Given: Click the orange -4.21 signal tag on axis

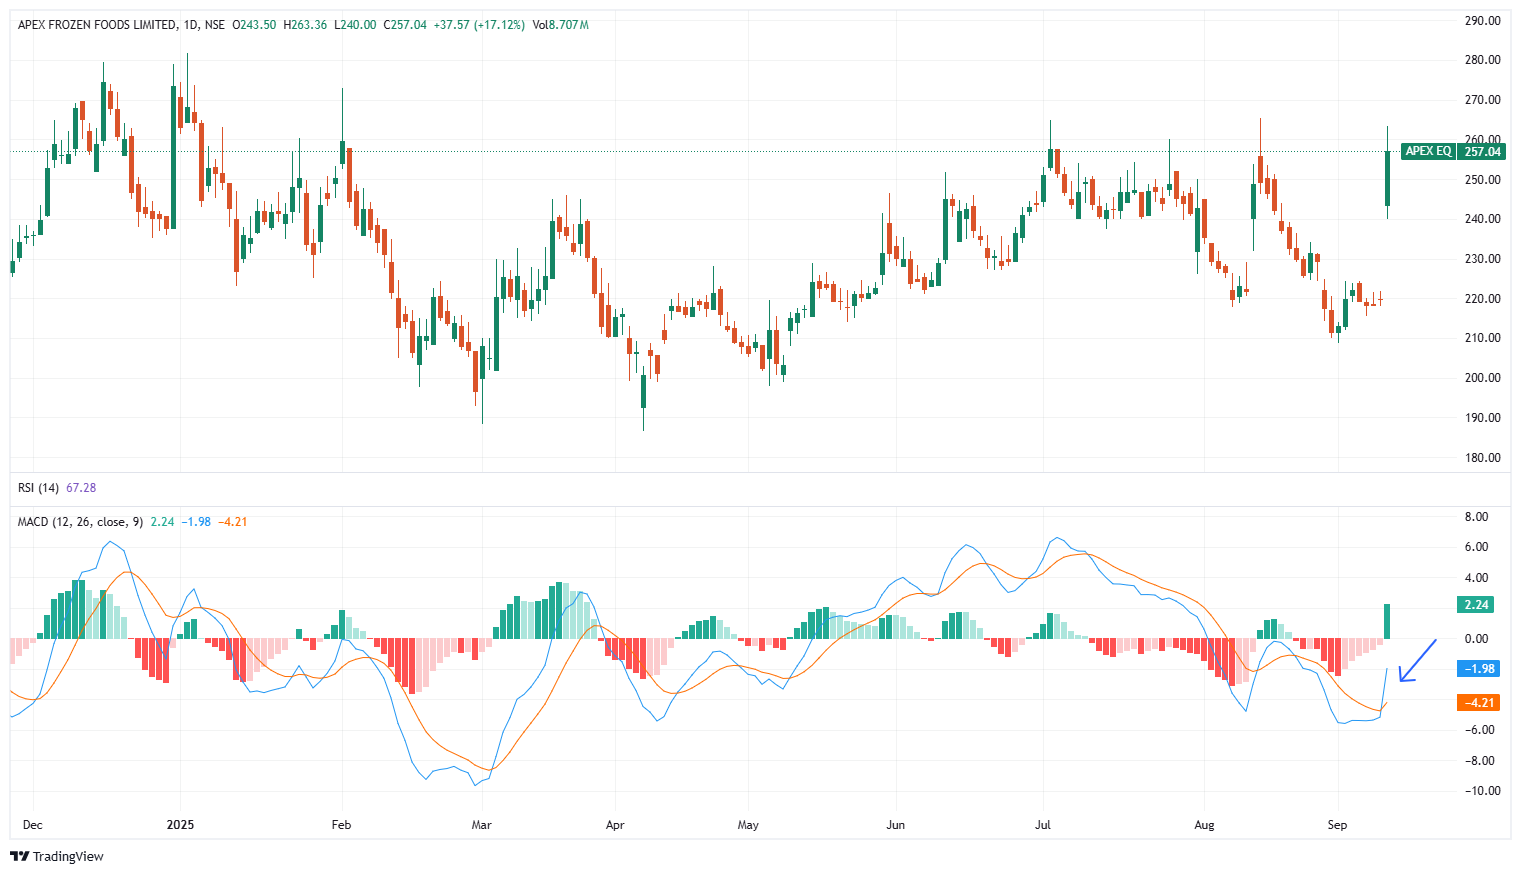Looking at the screenshot, I should [x=1478, y=703].
